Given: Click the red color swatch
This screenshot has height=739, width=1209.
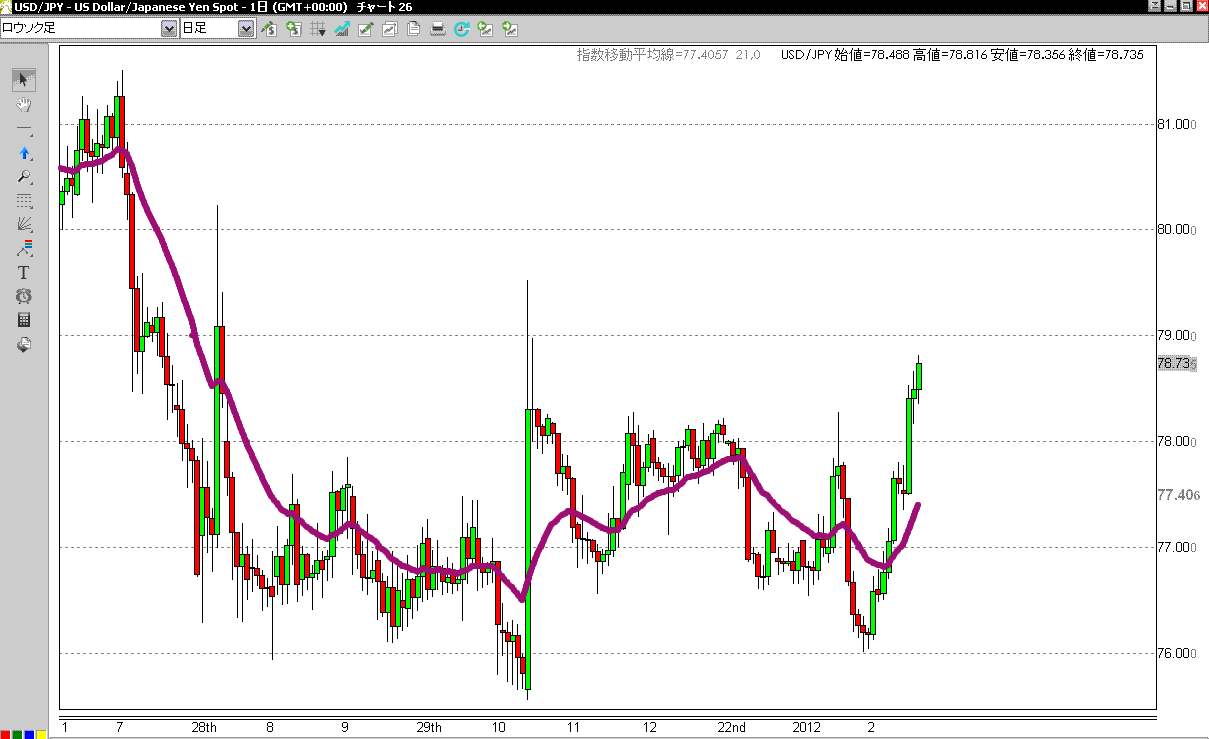Looking at the screenshot, I should (6, 734).
